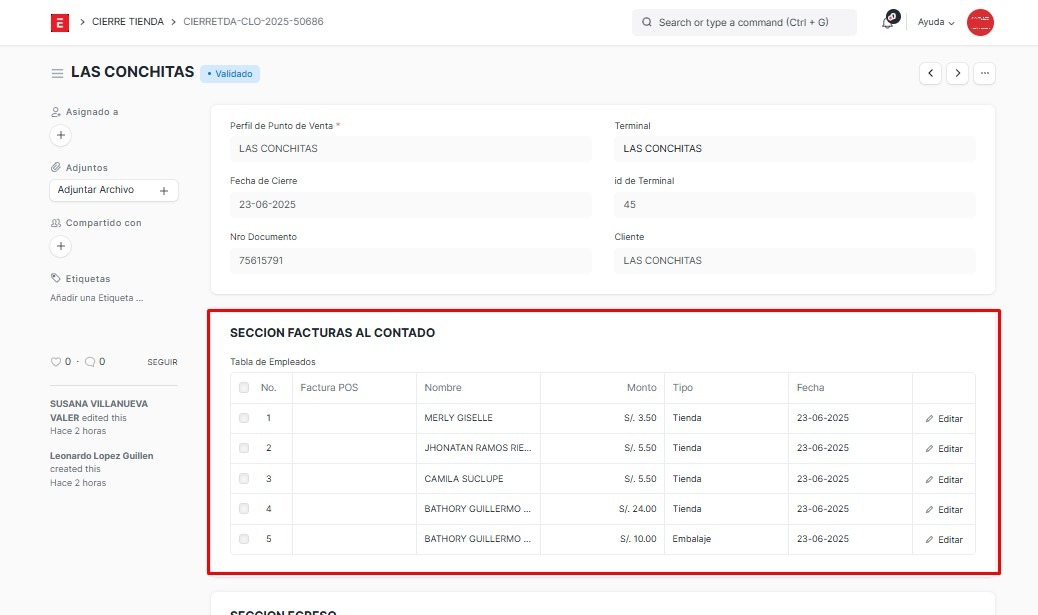This screenshot has width=1038, height=615.
Task: Check the row 3 CAMILA SUCLUPE checkbox
Action: (x=244, y=479)
